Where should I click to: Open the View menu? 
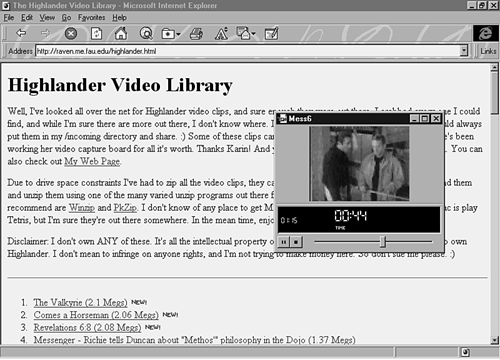tap(47, 17)
